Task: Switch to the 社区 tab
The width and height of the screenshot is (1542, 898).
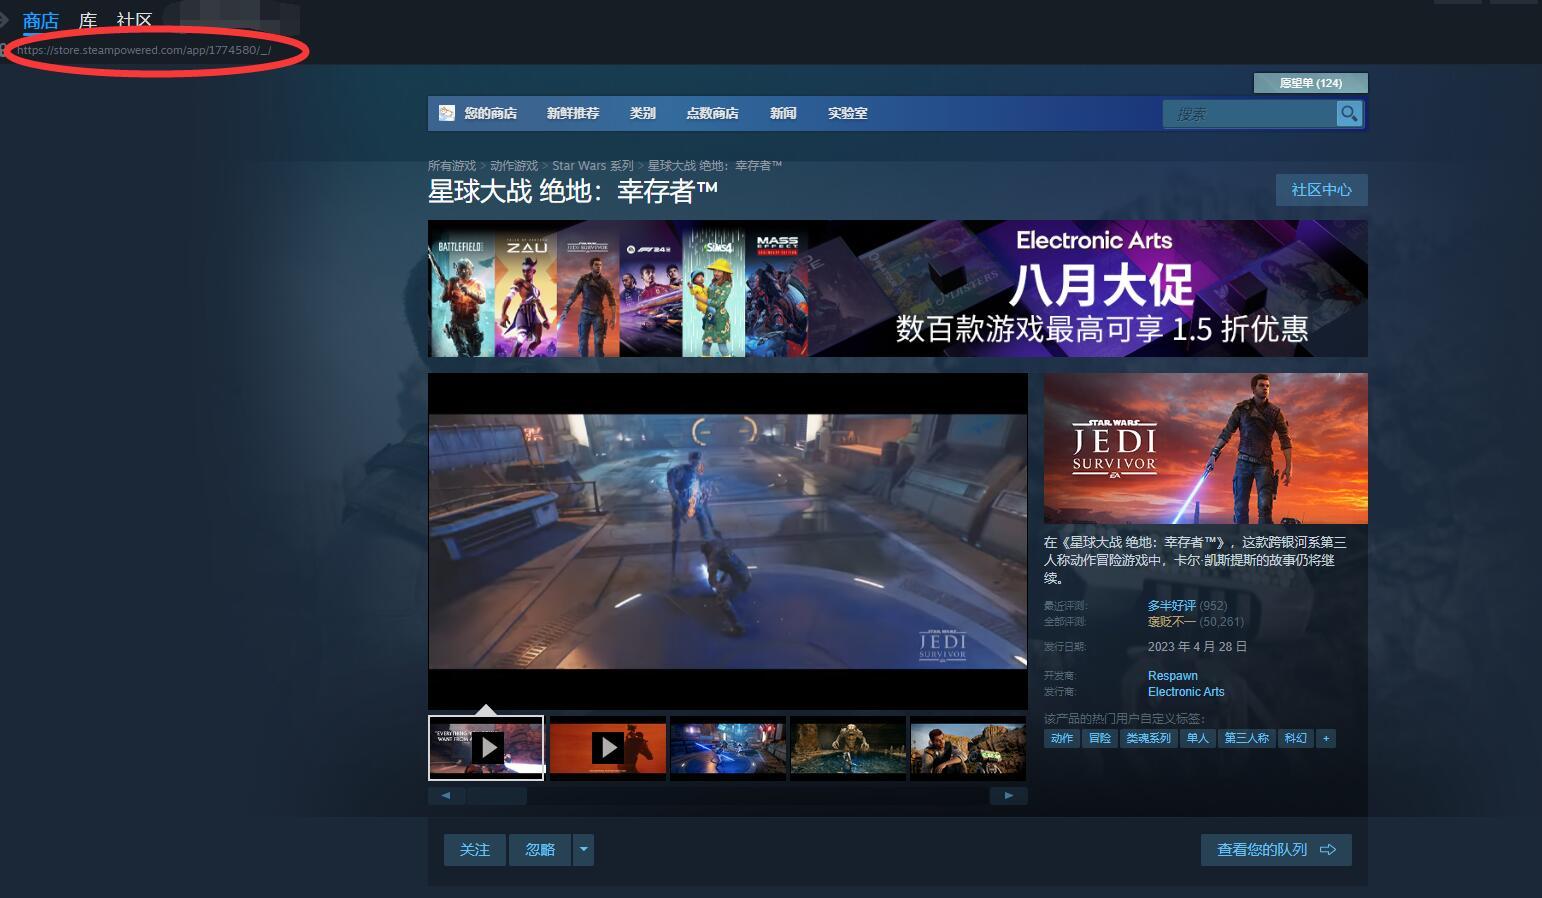Action: point(134,20)
